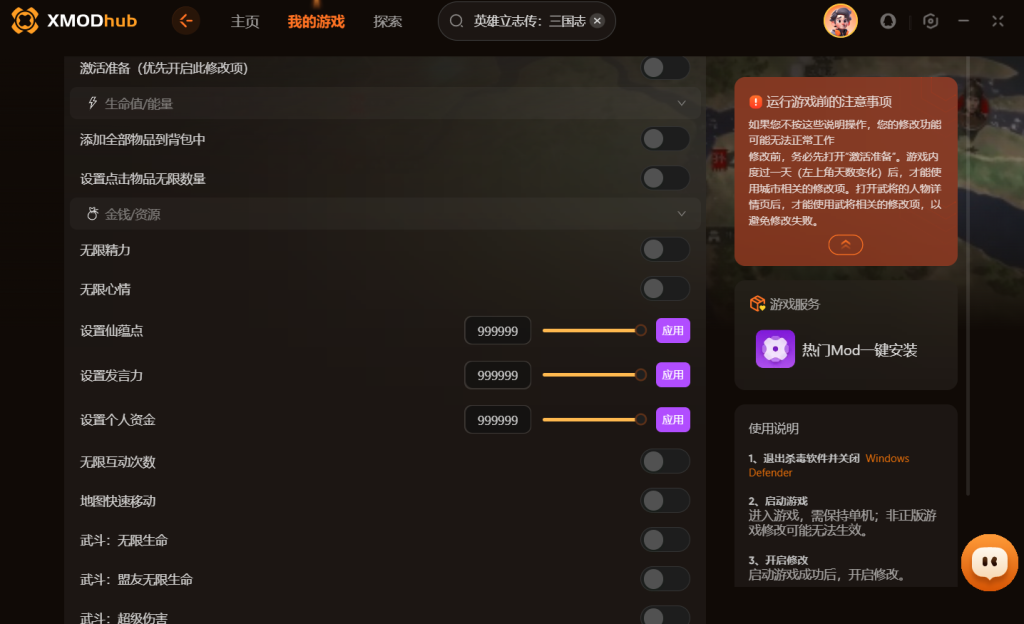The image size is (1024, 624).
Task: Switch to the 探索 tab
Action: 387,22
